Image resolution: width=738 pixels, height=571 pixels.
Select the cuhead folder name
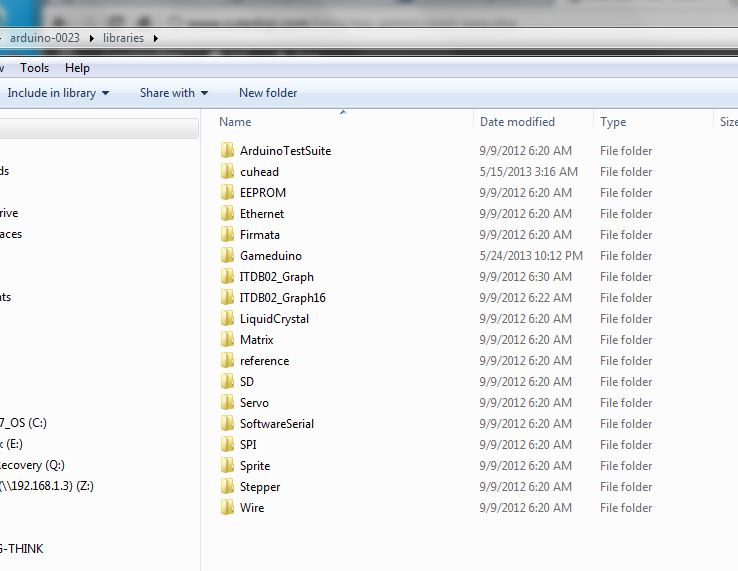tap(259, 172)
